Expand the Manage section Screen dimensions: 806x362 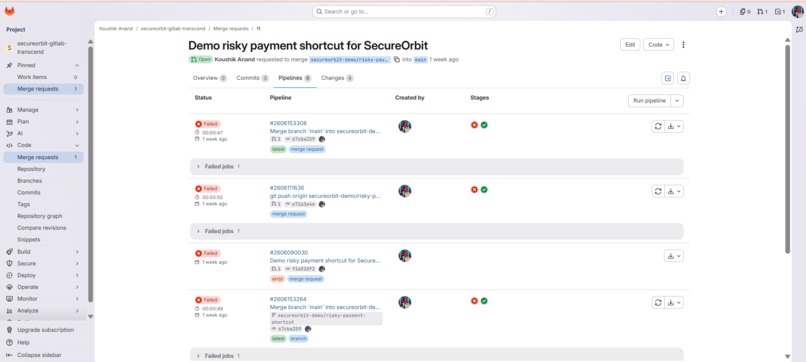point(43,110)
